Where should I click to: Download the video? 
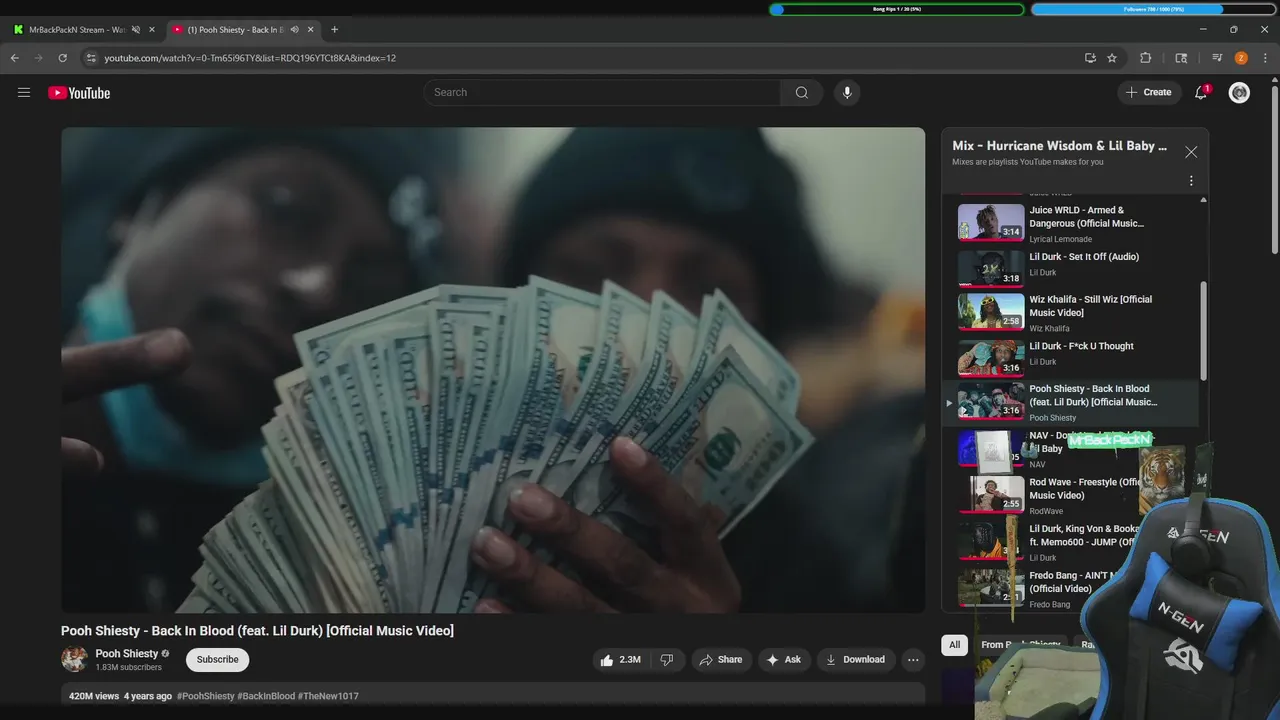855,659
